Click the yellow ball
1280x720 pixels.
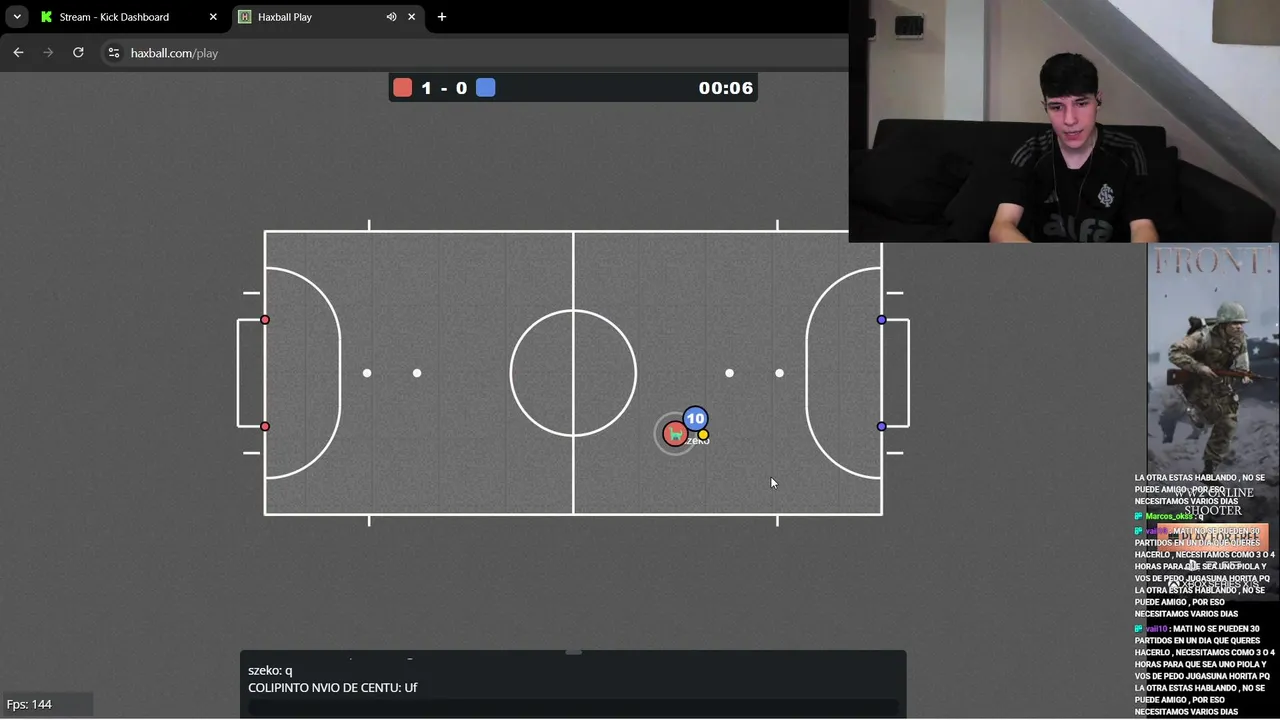703,435
